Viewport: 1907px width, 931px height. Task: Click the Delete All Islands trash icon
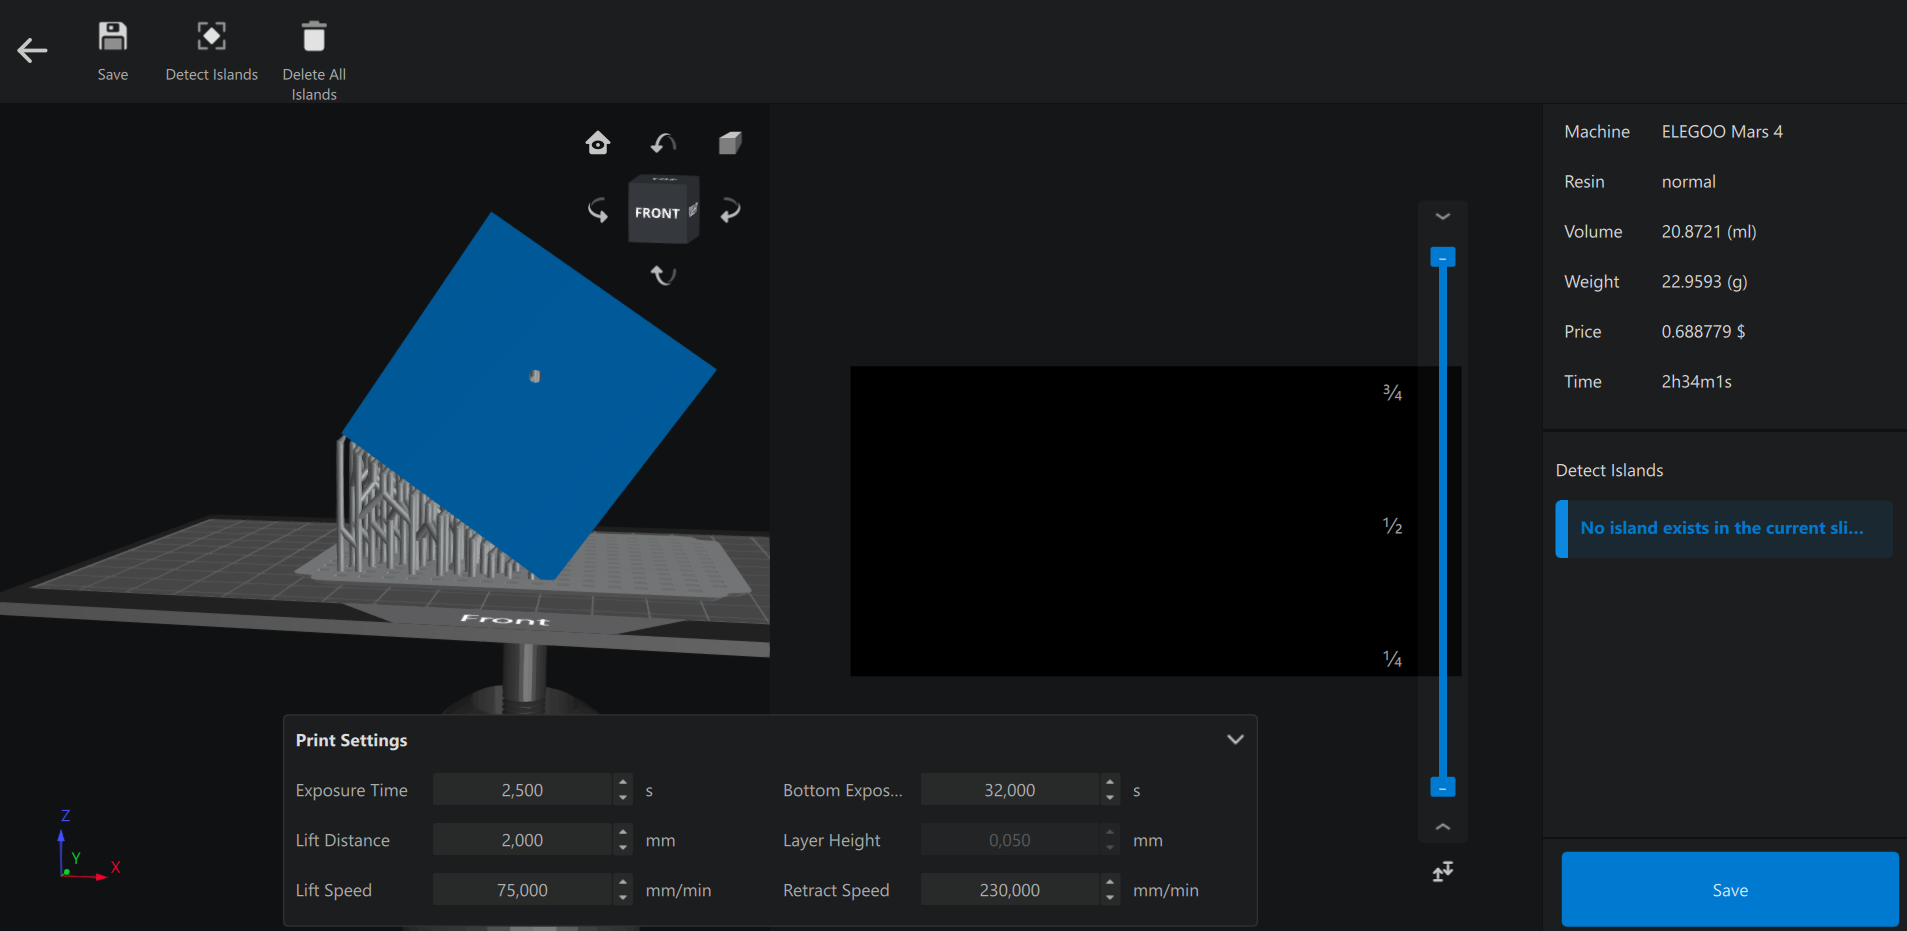[314, 37]
